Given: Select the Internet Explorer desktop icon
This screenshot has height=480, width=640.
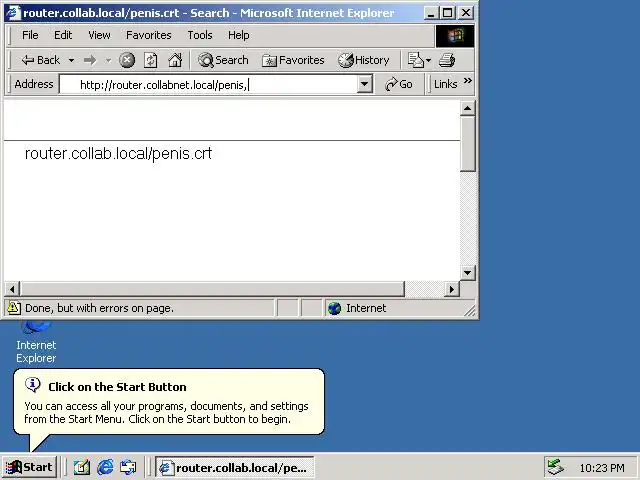Looking at the screenshot, I should [x=36, y=342].
